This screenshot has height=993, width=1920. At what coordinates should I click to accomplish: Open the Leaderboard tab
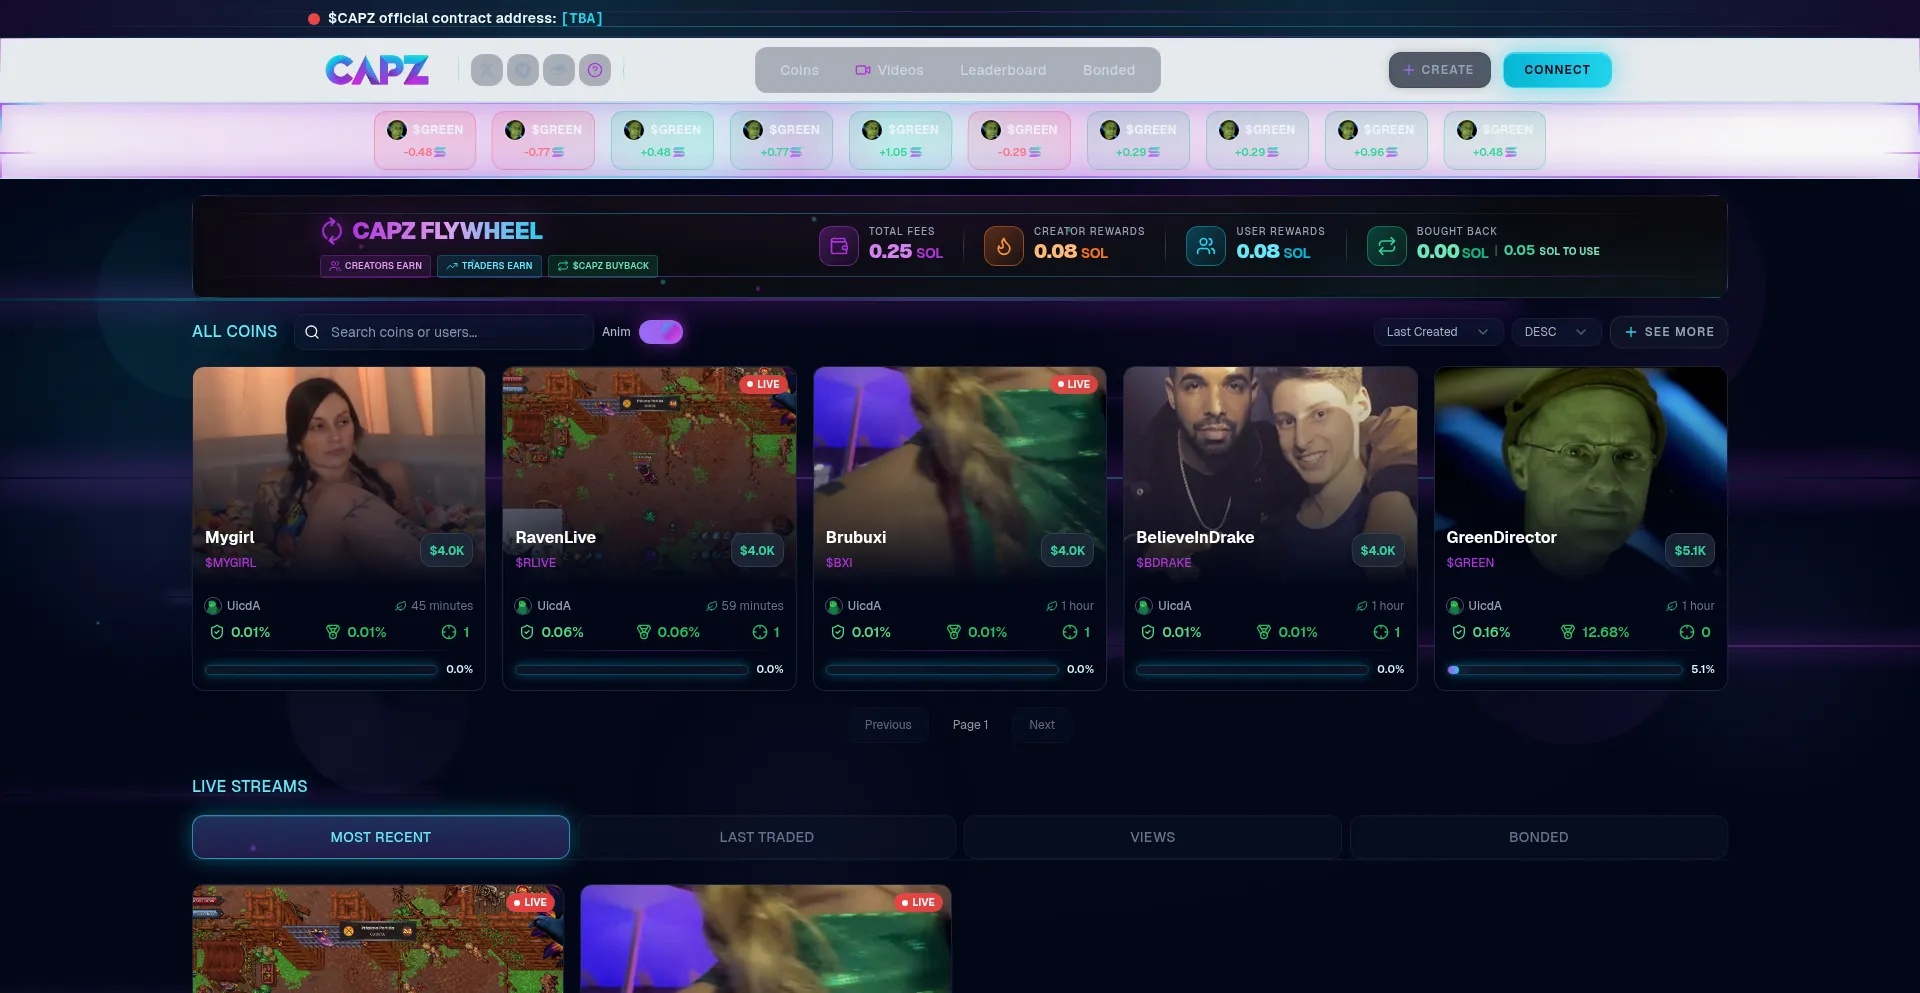tap(1003, 70)
